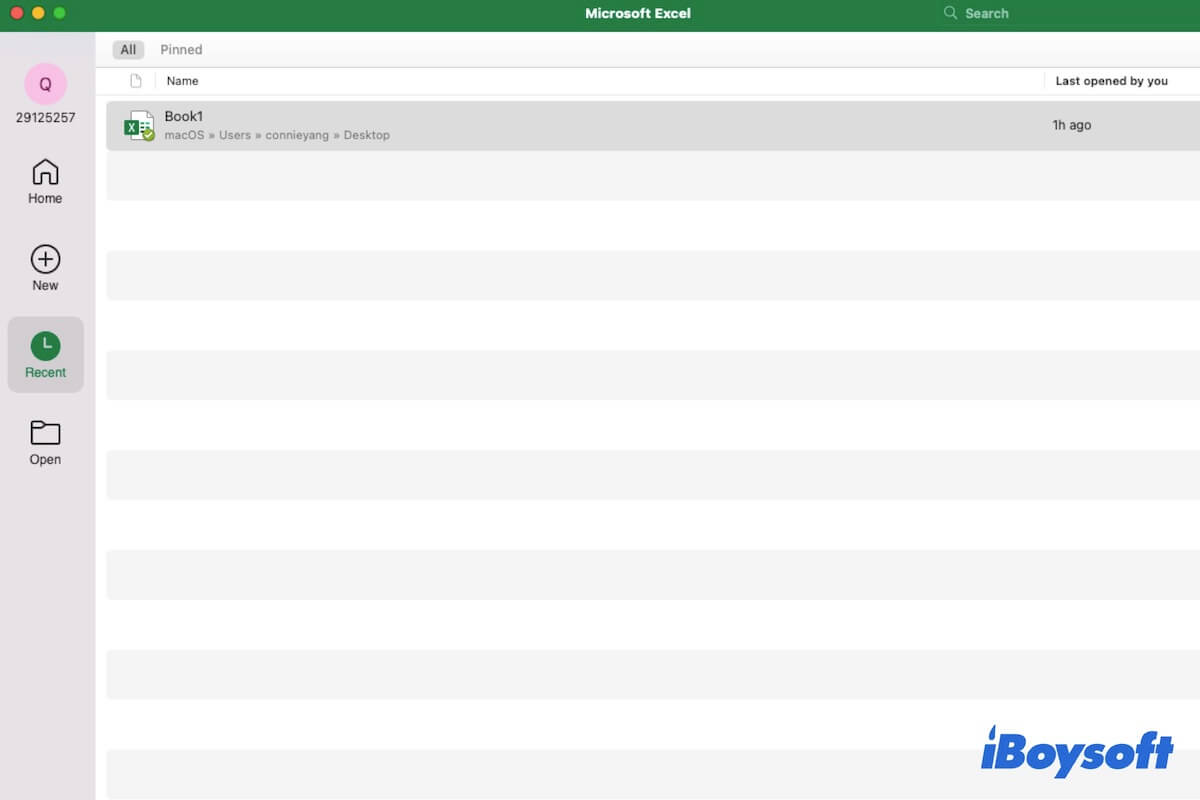This screenshot has width=1200, height=800.
Task: Sort by Last opened by you column
Action: 1113,80
